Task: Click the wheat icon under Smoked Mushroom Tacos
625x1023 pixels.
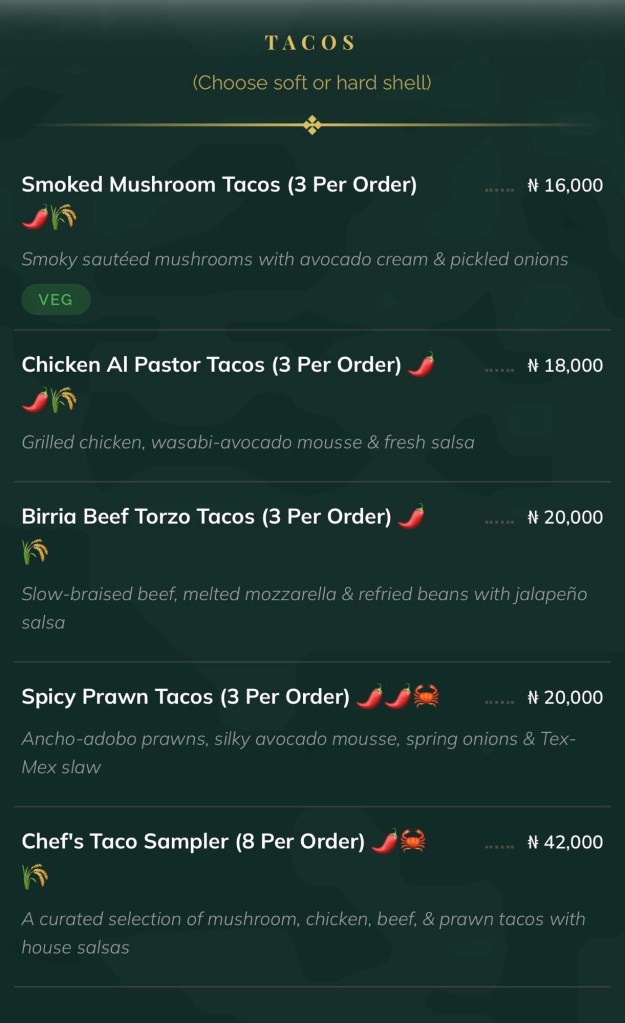Action: pos(63,215)
